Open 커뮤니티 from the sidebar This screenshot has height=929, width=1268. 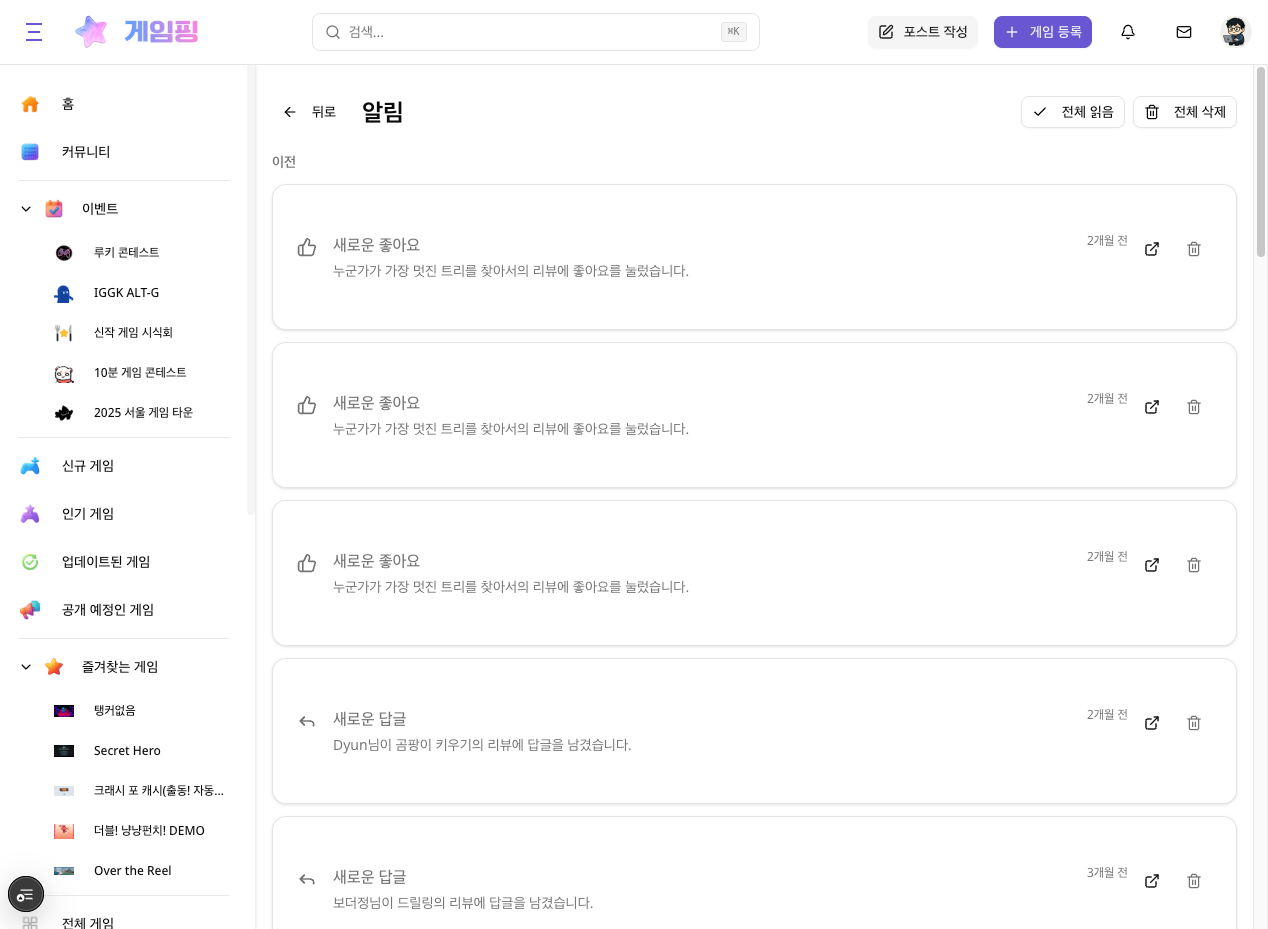click(86, 152)
